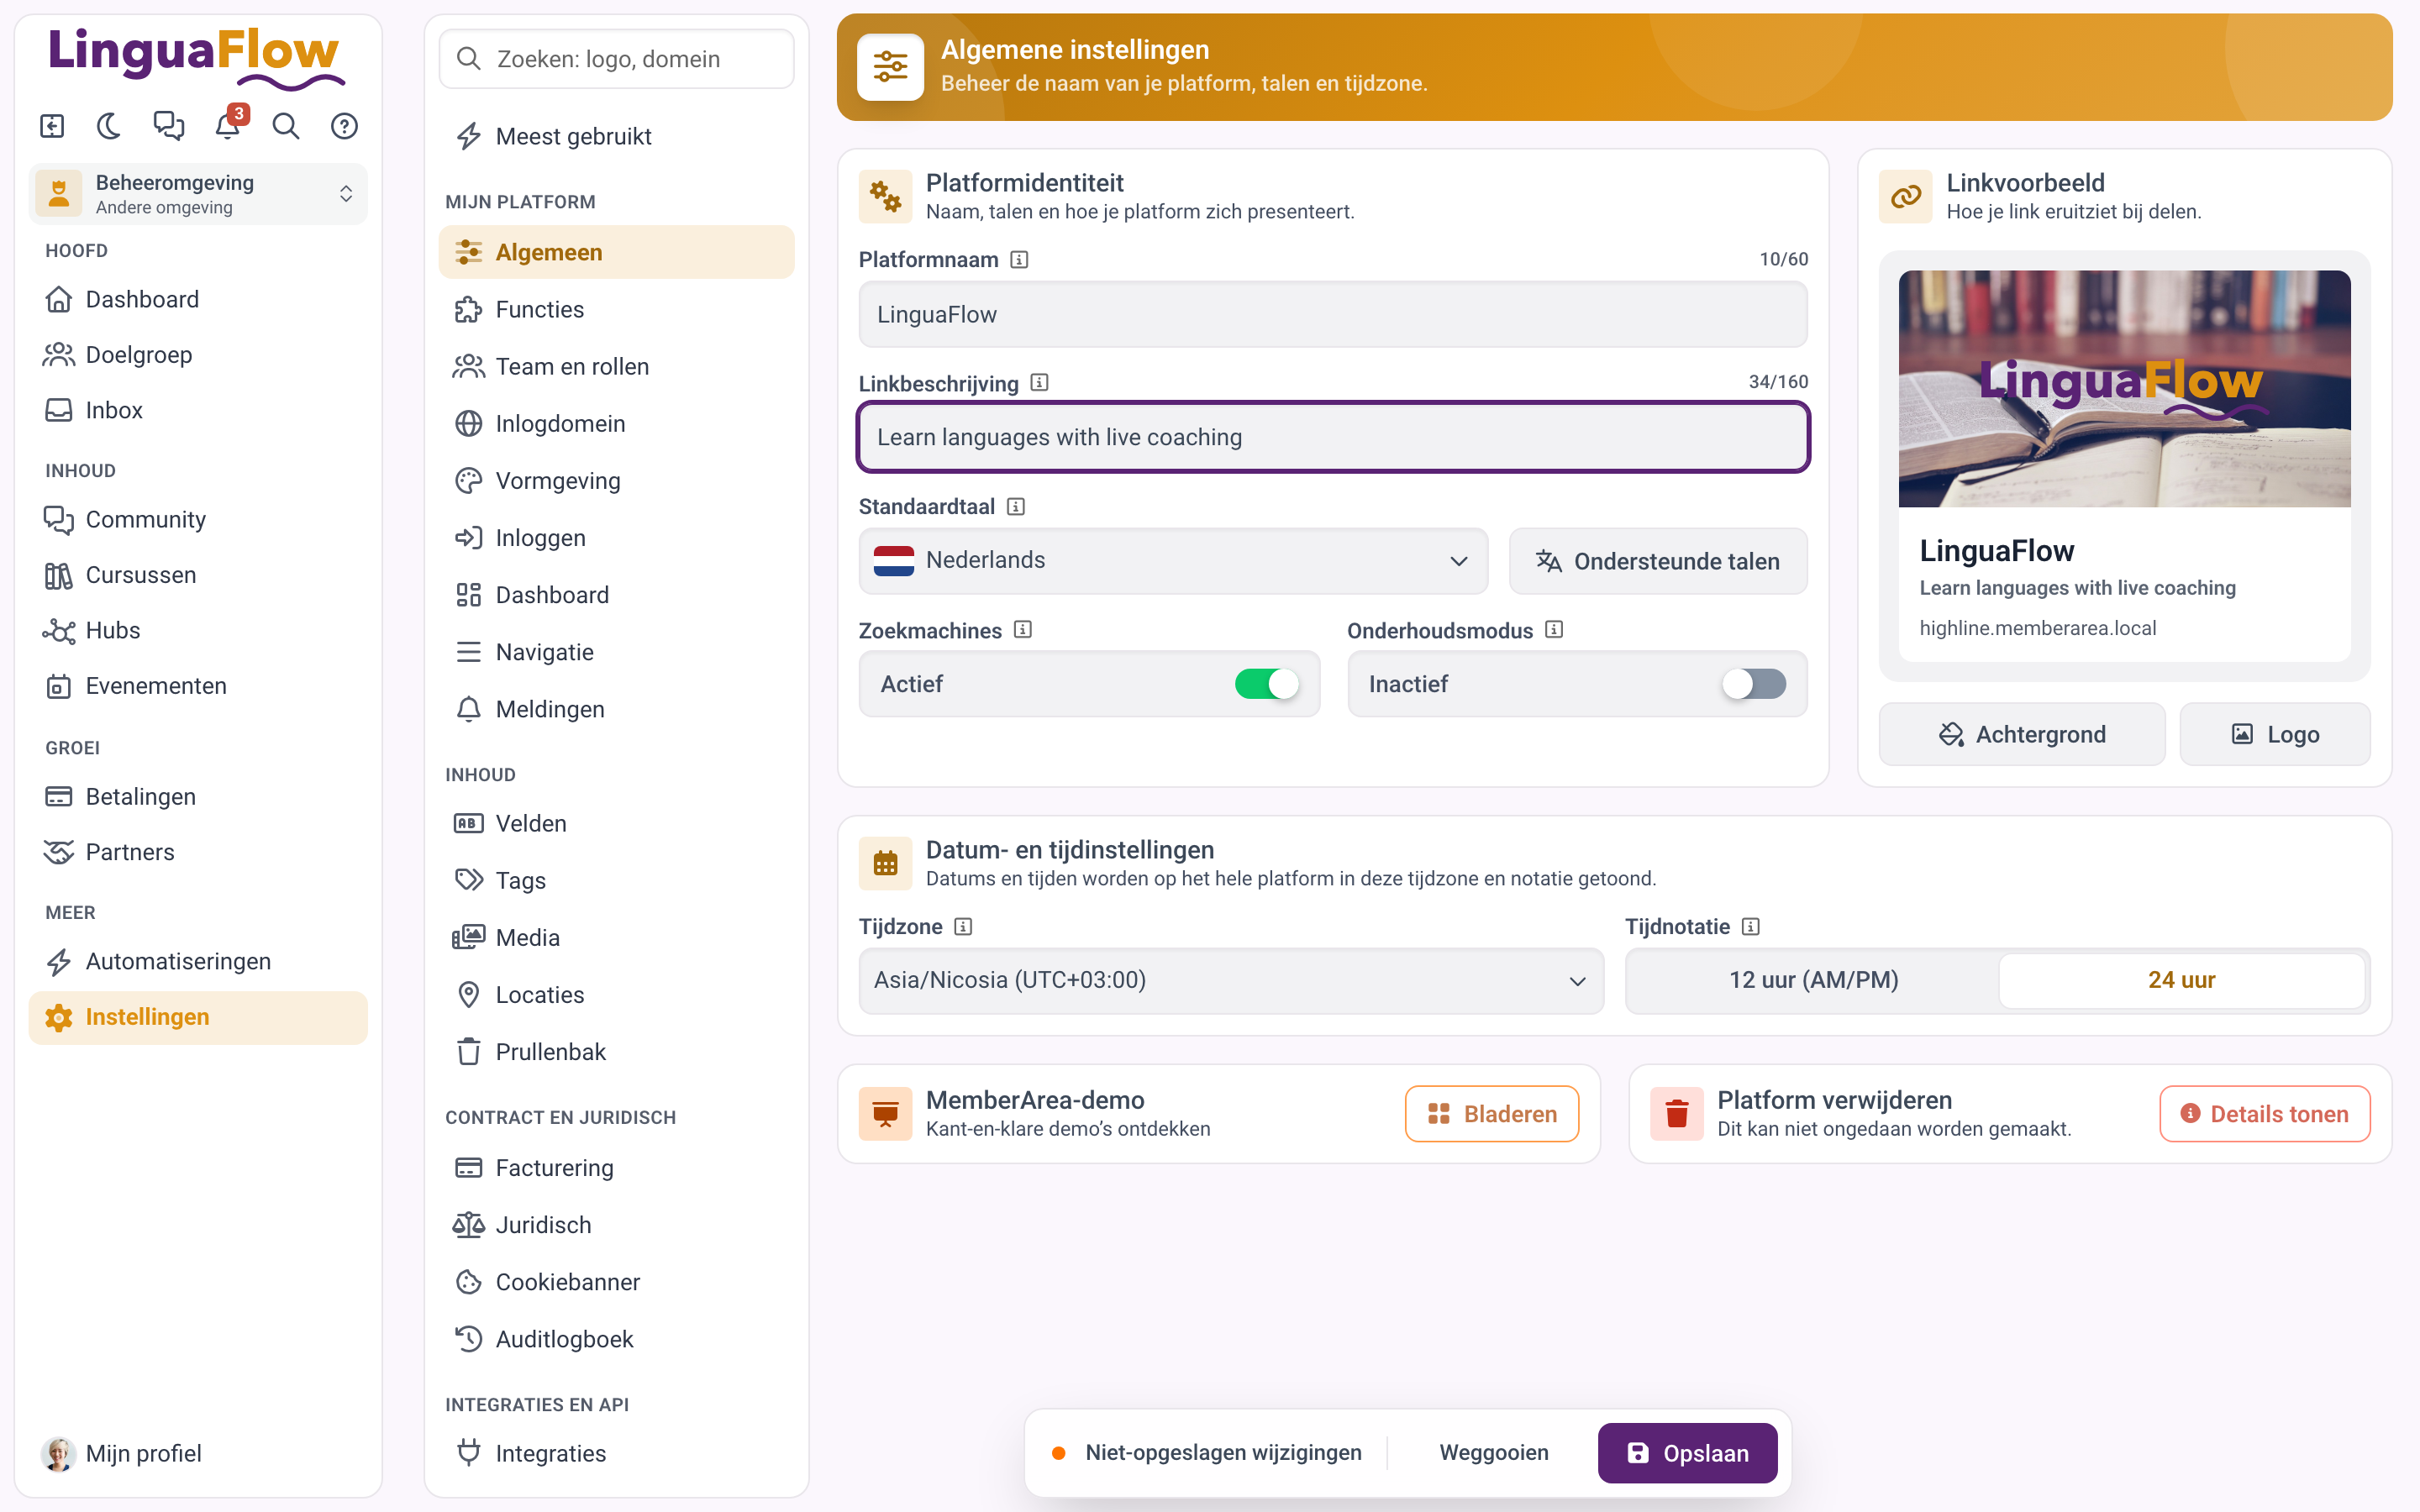The image size is (2420, 1512).
Task: Click the Linkvoorbeeld chain link icon
Action: (x=1905, y=196)
